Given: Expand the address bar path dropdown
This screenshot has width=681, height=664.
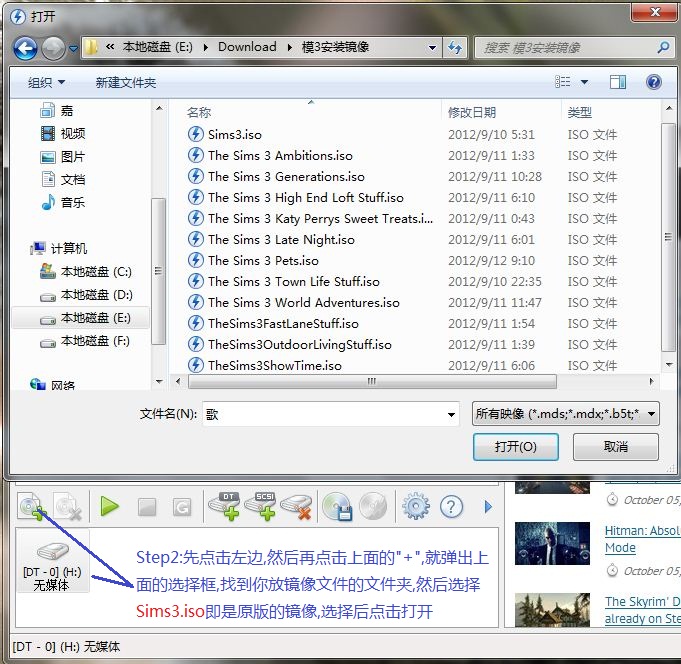Looking at the screenshot, I should pos(432,47).
